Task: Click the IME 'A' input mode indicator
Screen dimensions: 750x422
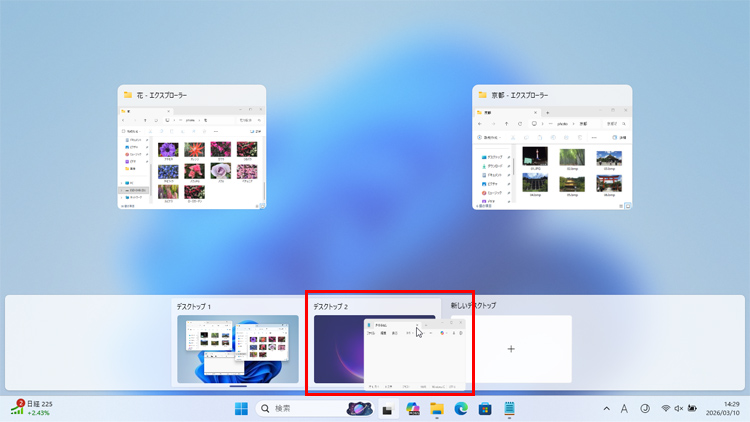Action: pyautogui.click(x=624, y=408)
